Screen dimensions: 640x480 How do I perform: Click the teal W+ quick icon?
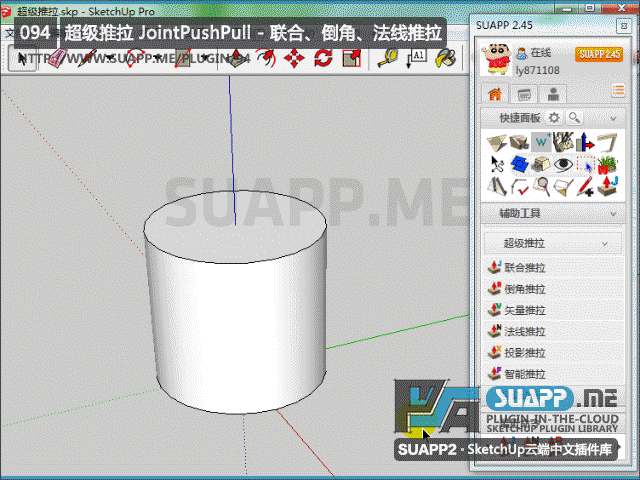541,142
